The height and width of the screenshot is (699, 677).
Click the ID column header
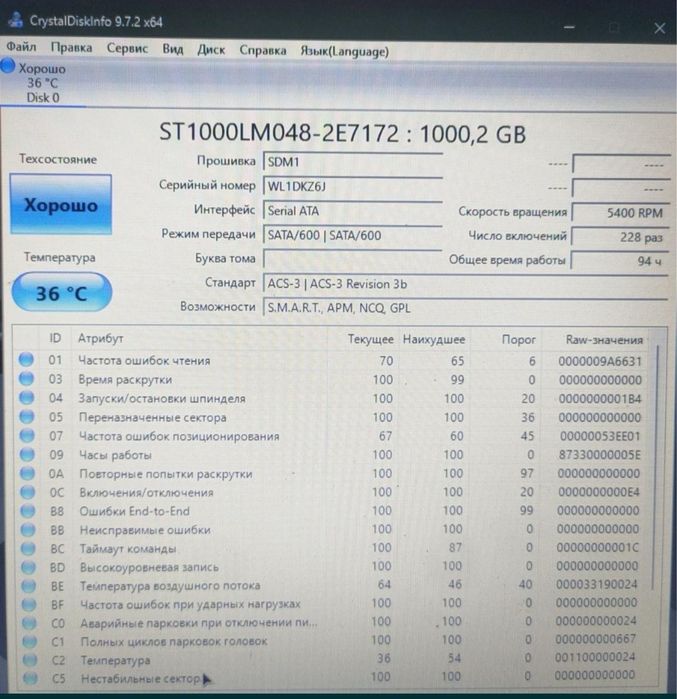55,338
